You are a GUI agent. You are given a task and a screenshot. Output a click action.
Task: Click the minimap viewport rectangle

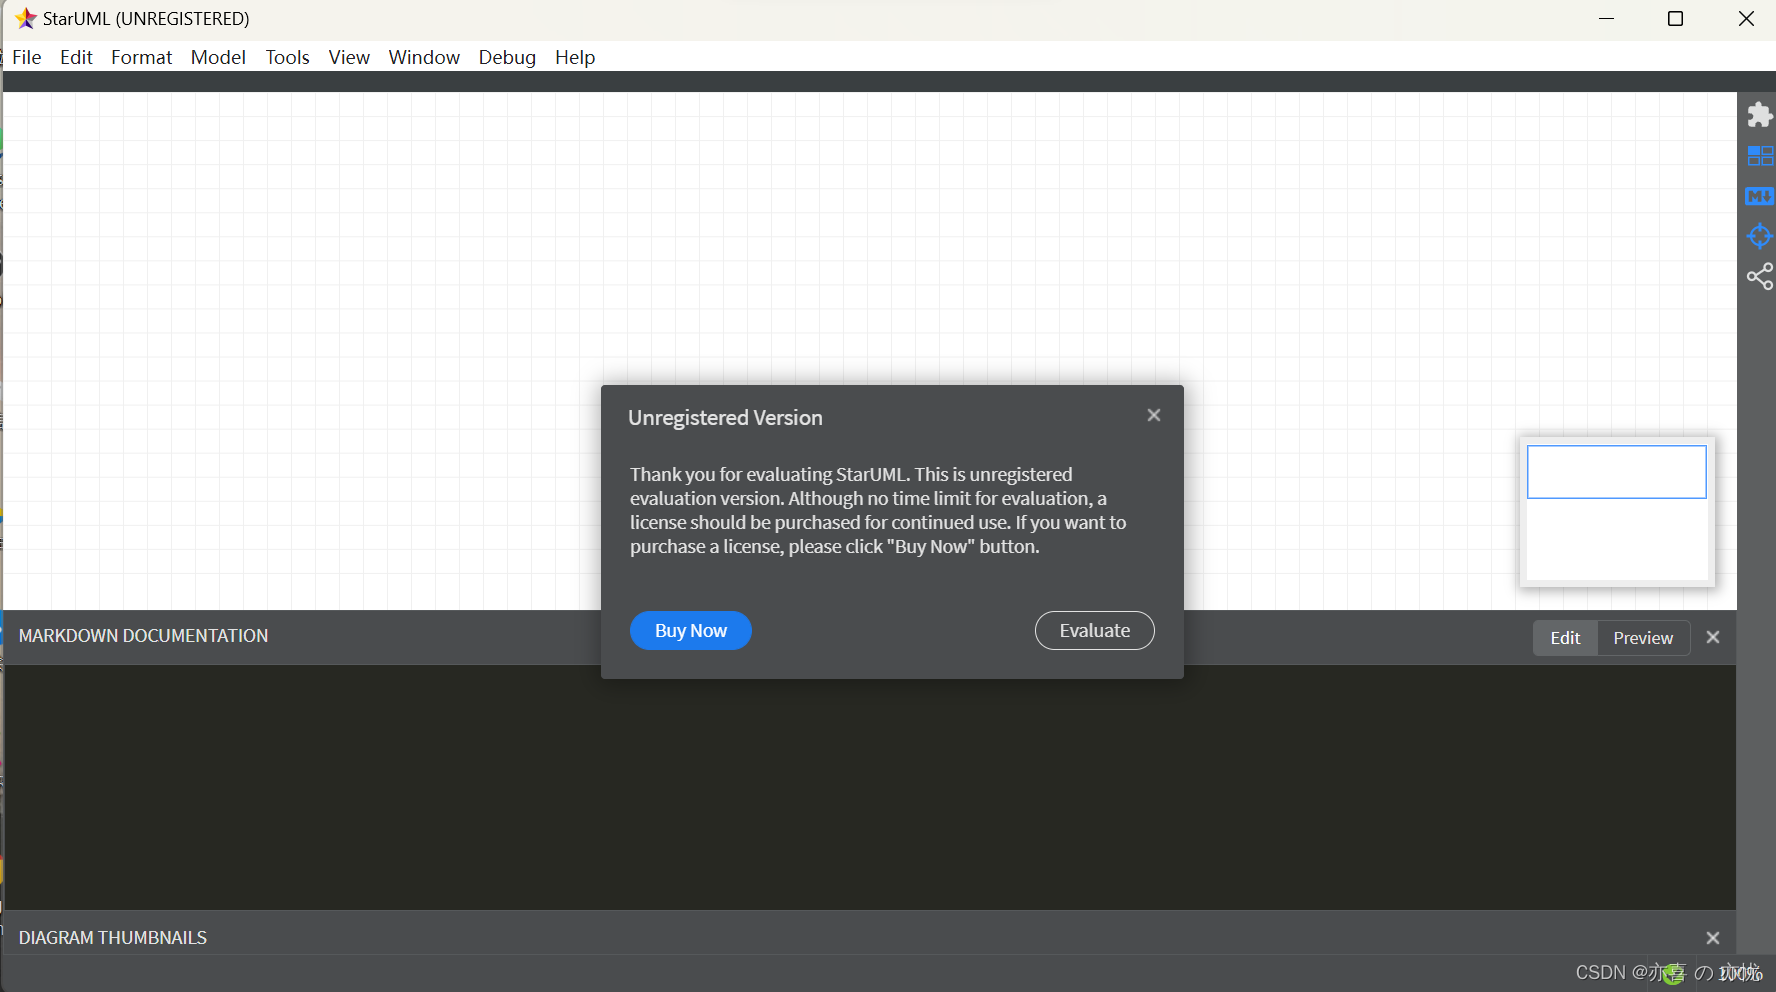click(x=1617, y=472)
